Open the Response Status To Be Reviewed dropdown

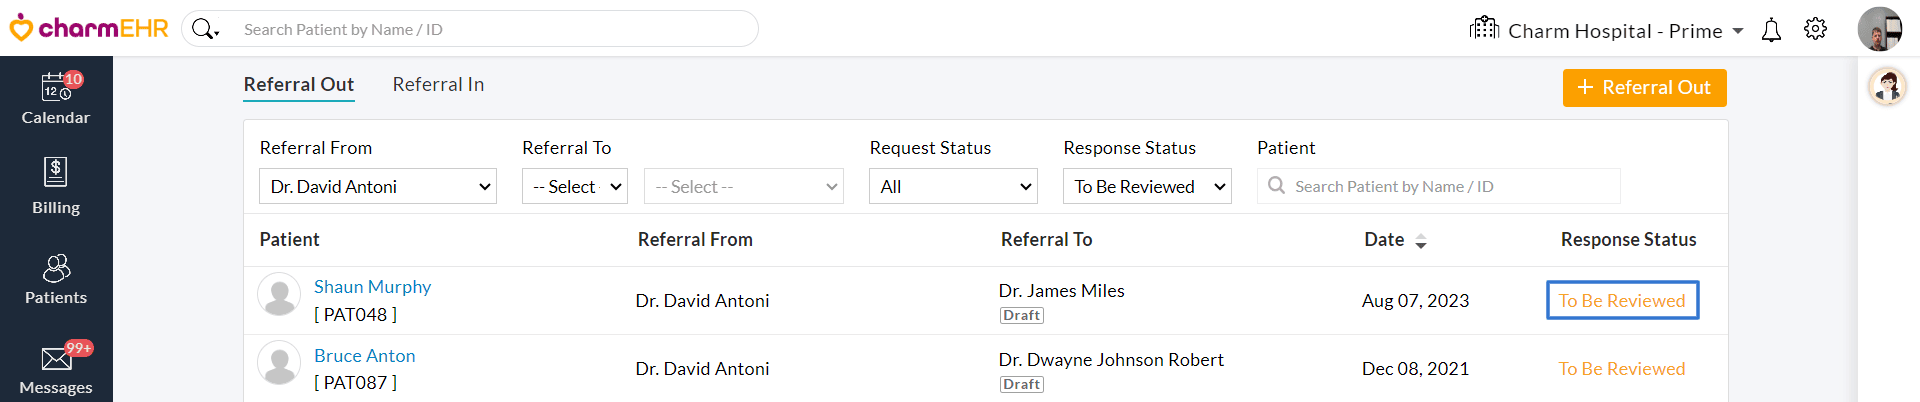pos(1147,186)
